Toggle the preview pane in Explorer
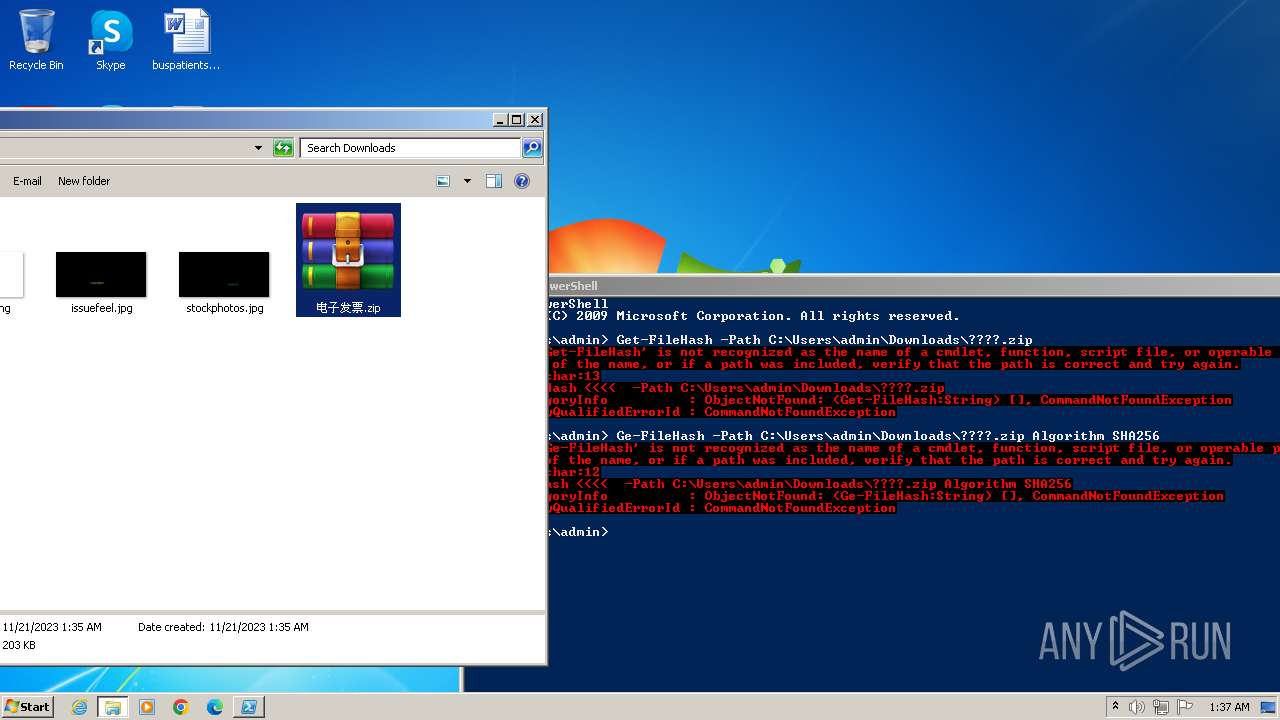Screen dimensions: 1280x720 coord(493,181)
